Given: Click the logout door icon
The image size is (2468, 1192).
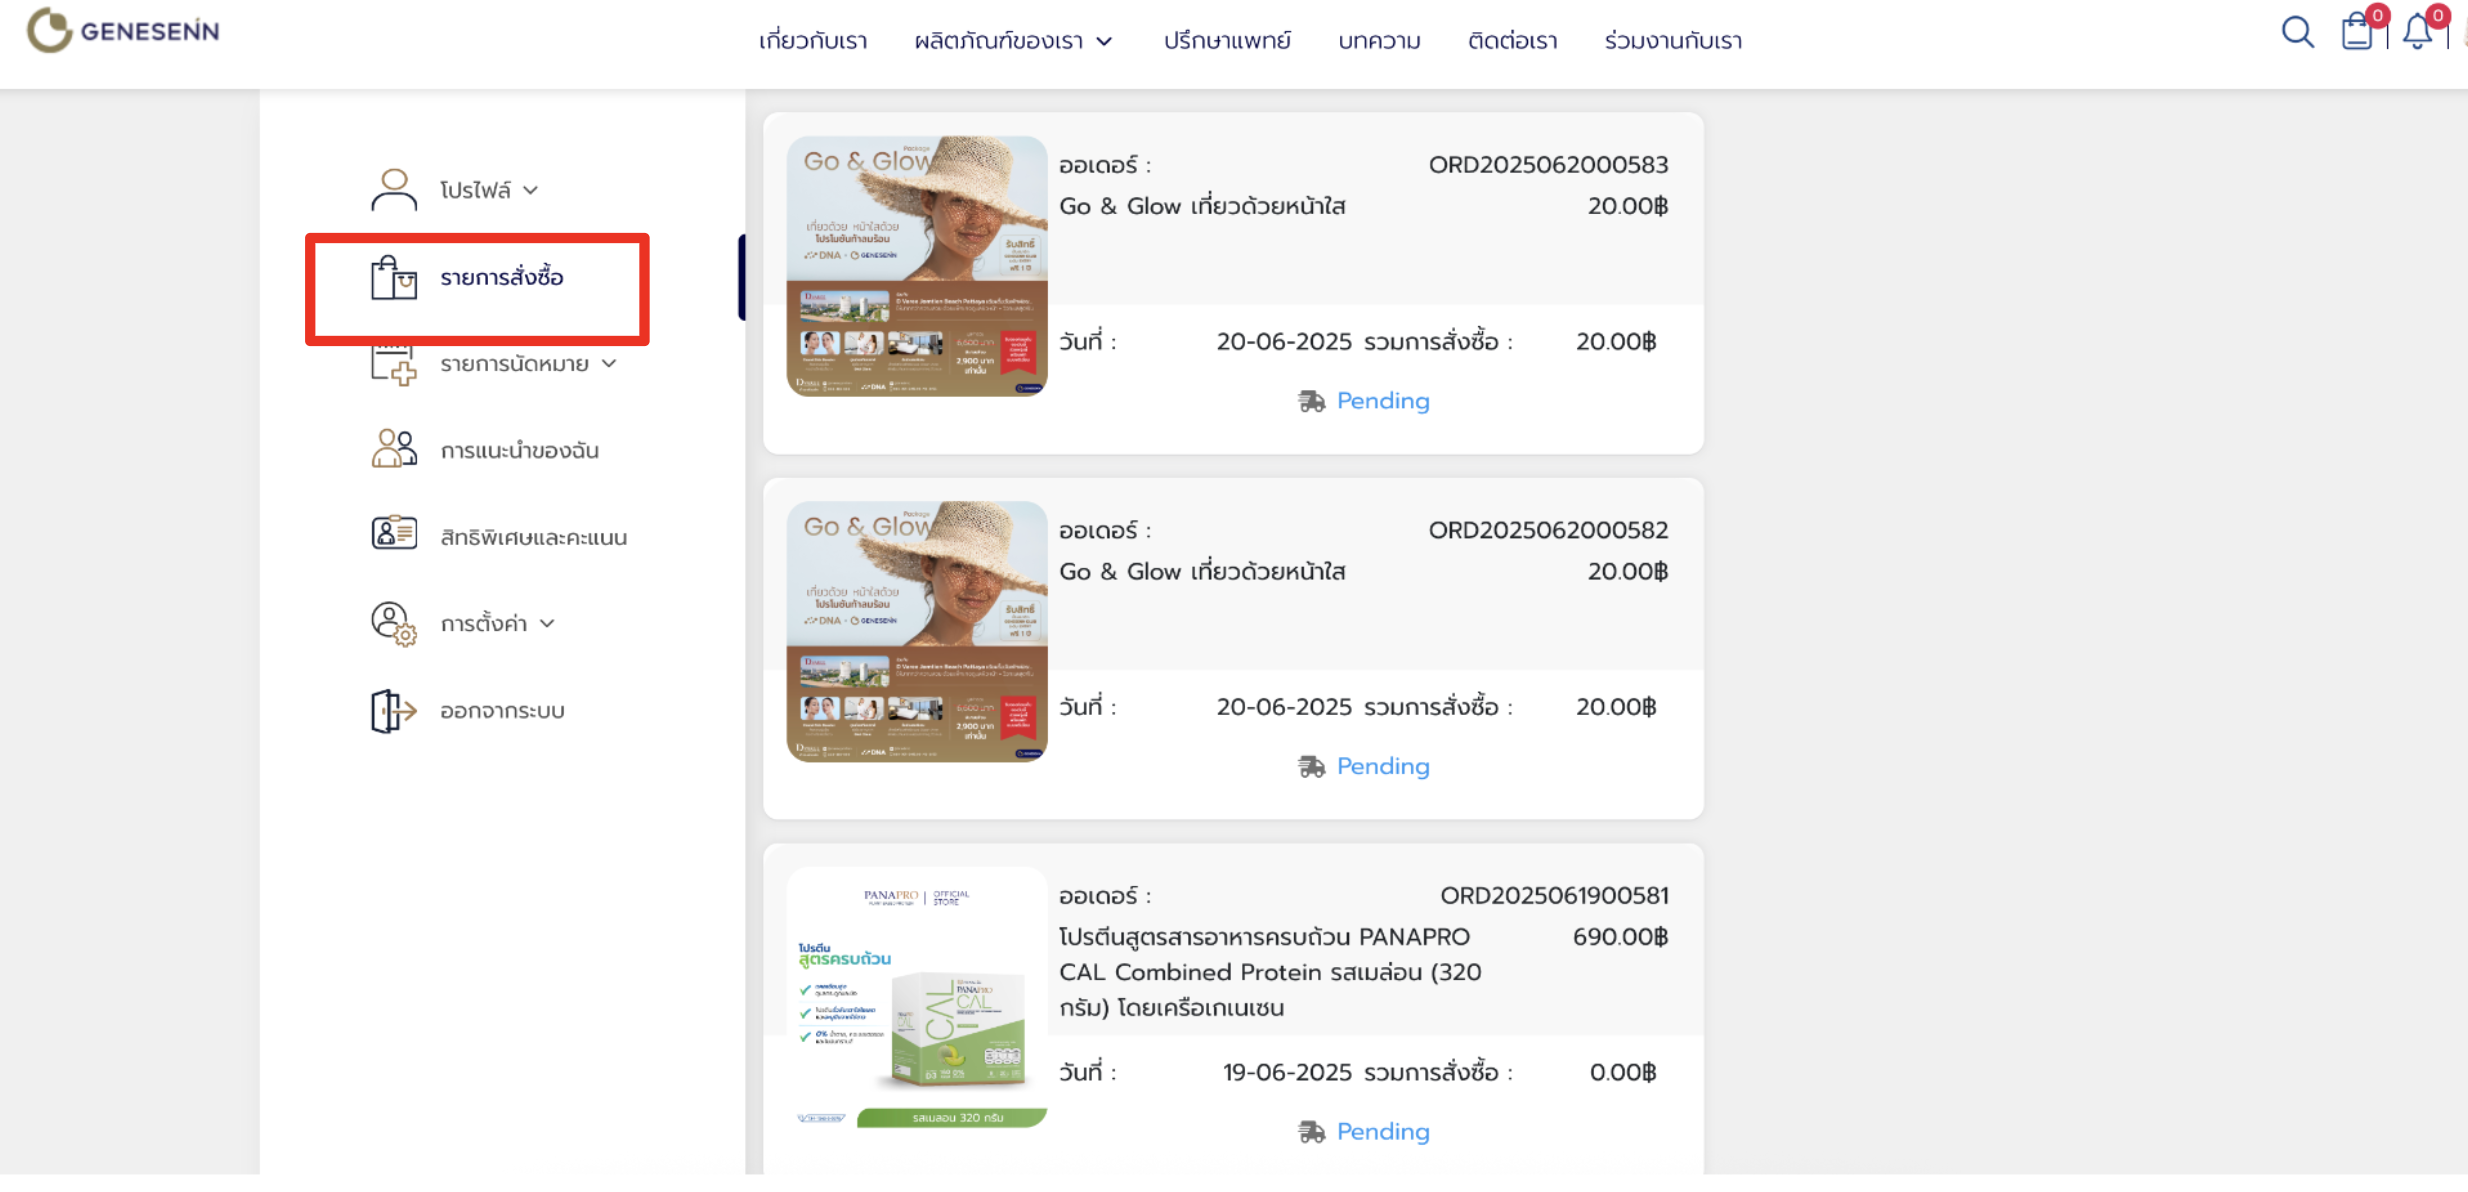Looking at the screenshot, I should coord(394,711).
